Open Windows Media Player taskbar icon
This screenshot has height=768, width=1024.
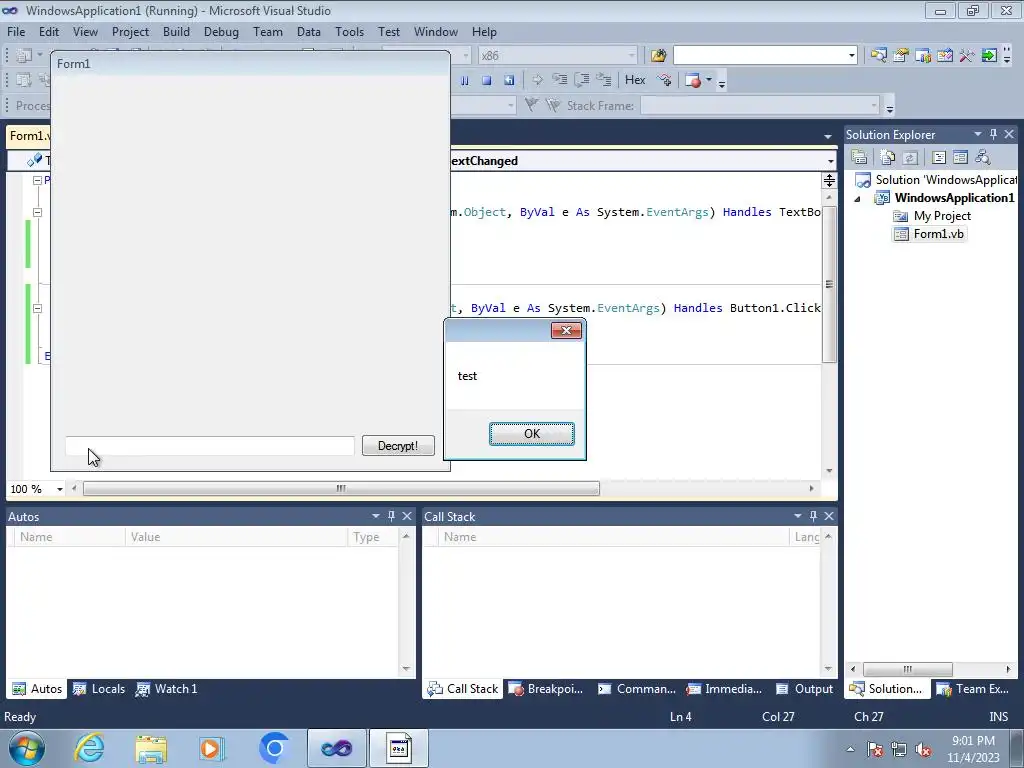[x=212, y=748]
